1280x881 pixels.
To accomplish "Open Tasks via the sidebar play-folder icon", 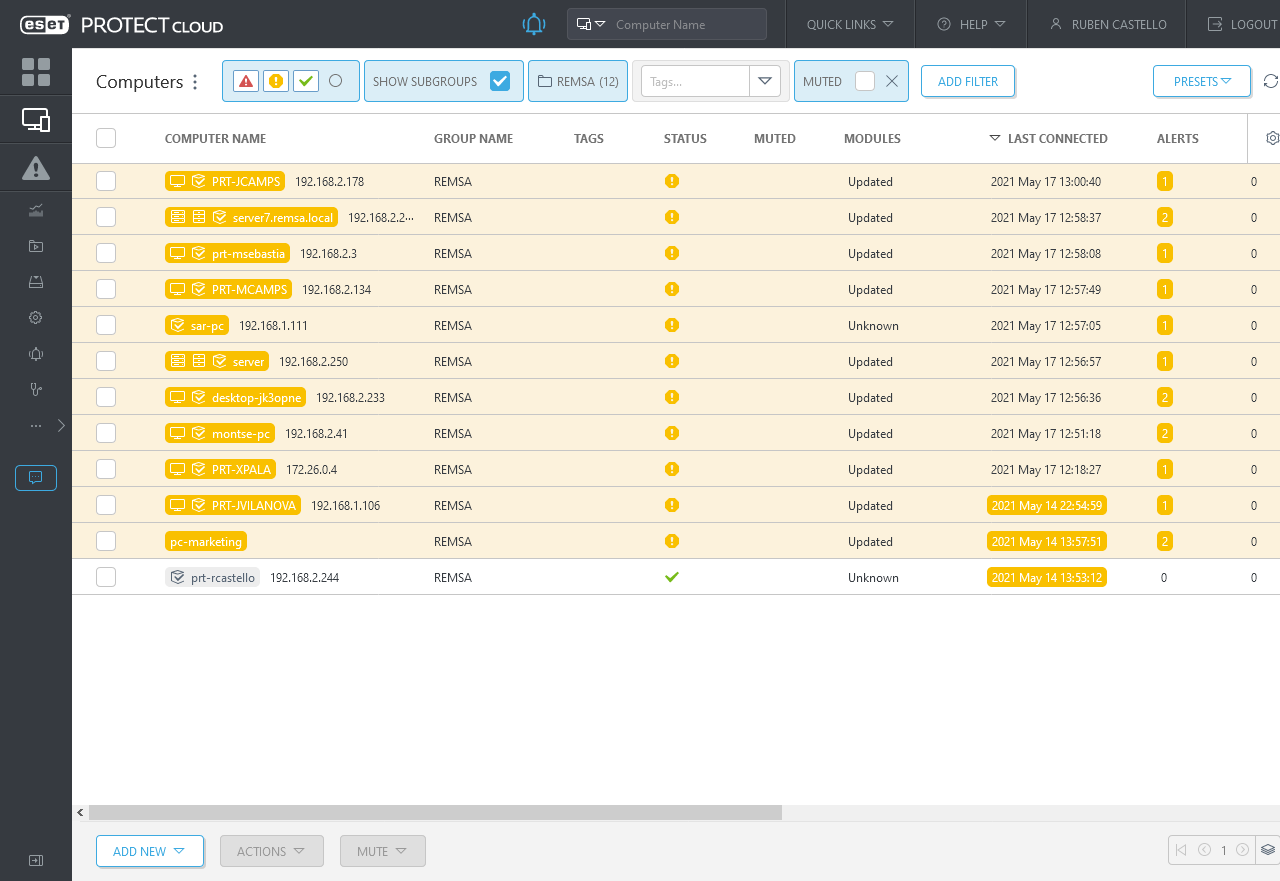I will [x=36, y=246].
